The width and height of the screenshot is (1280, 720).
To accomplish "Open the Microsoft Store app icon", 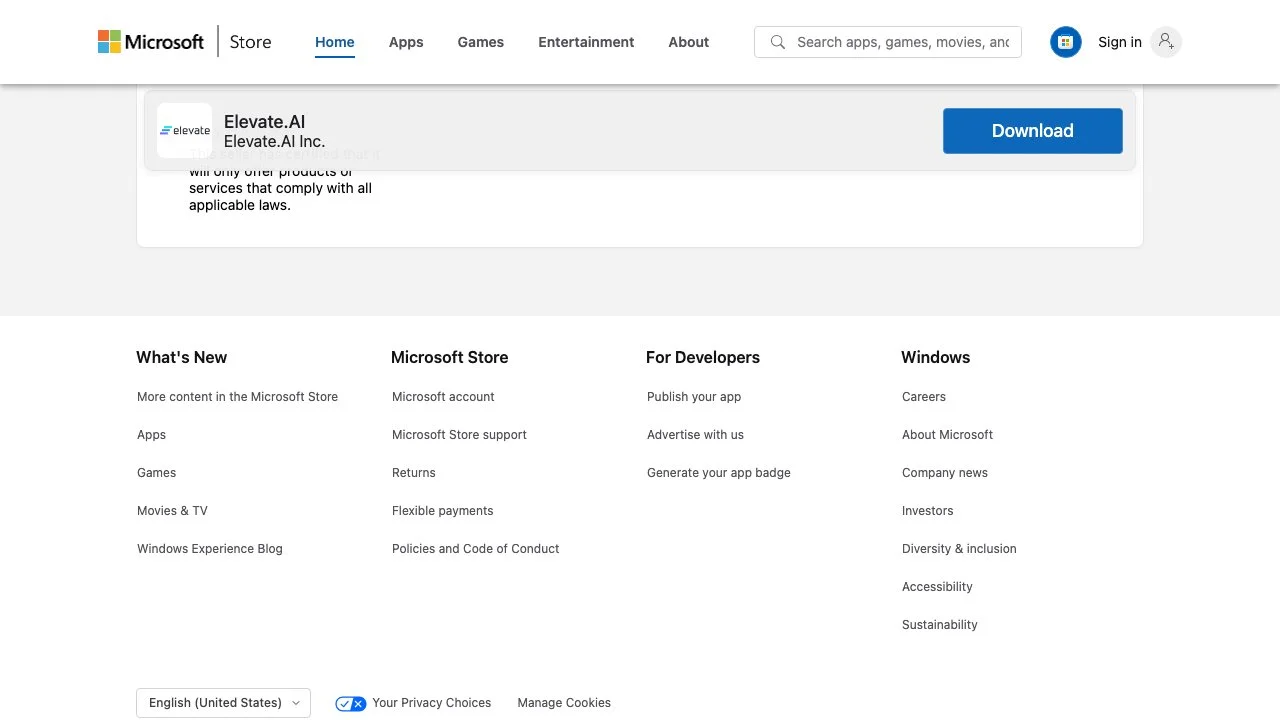I will pyautogui.click(x=1066, y=42).
